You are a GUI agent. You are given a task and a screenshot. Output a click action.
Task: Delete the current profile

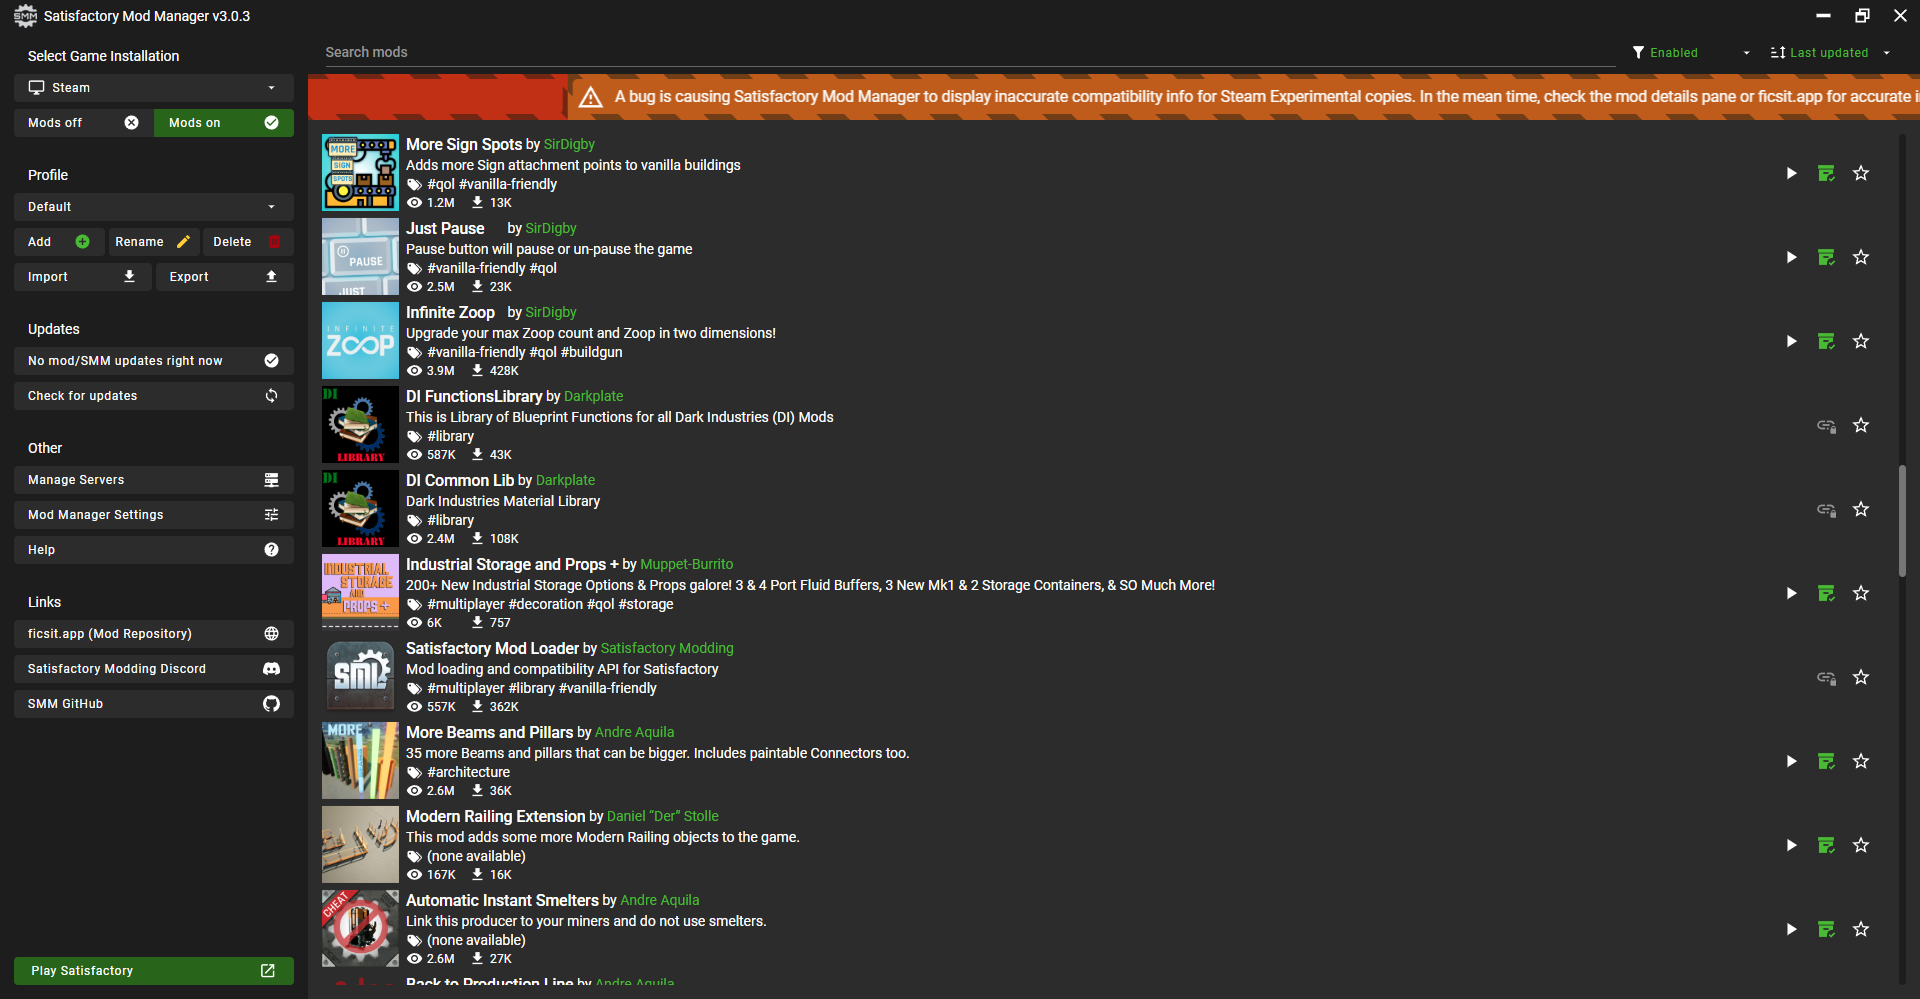(x=248, y=242)
